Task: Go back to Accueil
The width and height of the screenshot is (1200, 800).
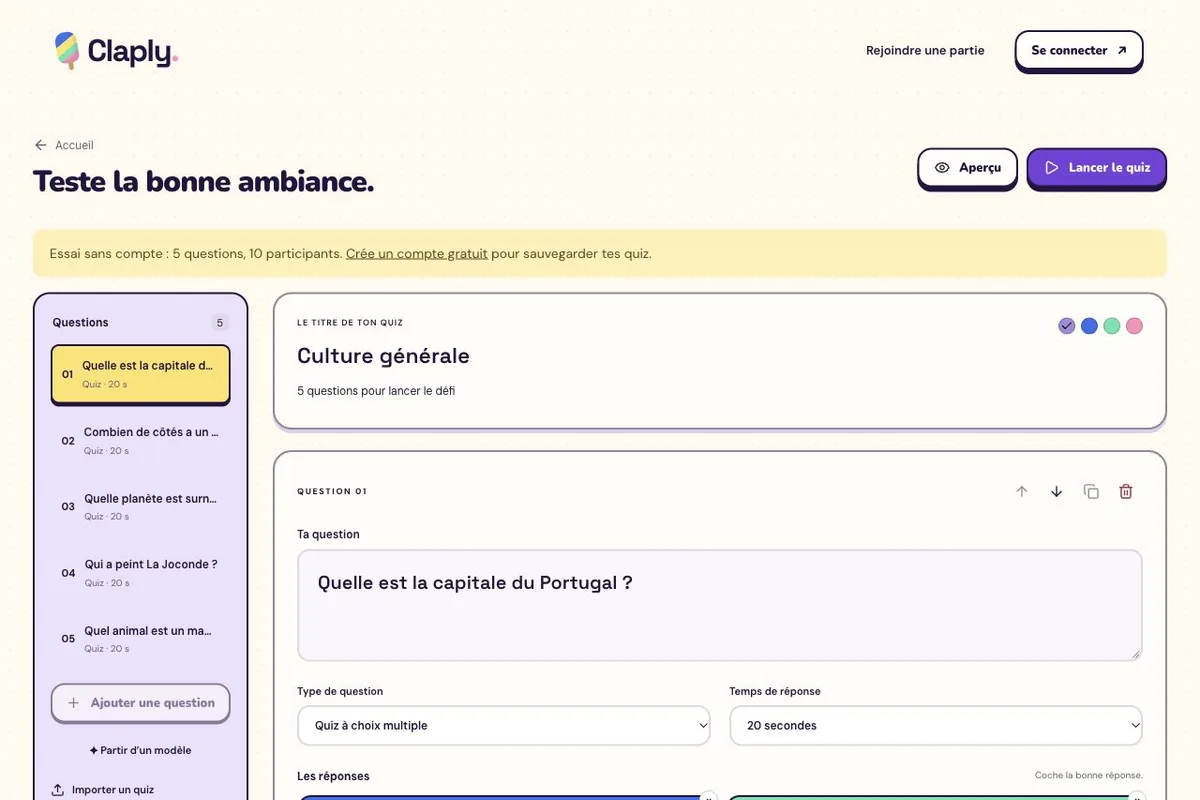Action: click(x=64, y=145)
